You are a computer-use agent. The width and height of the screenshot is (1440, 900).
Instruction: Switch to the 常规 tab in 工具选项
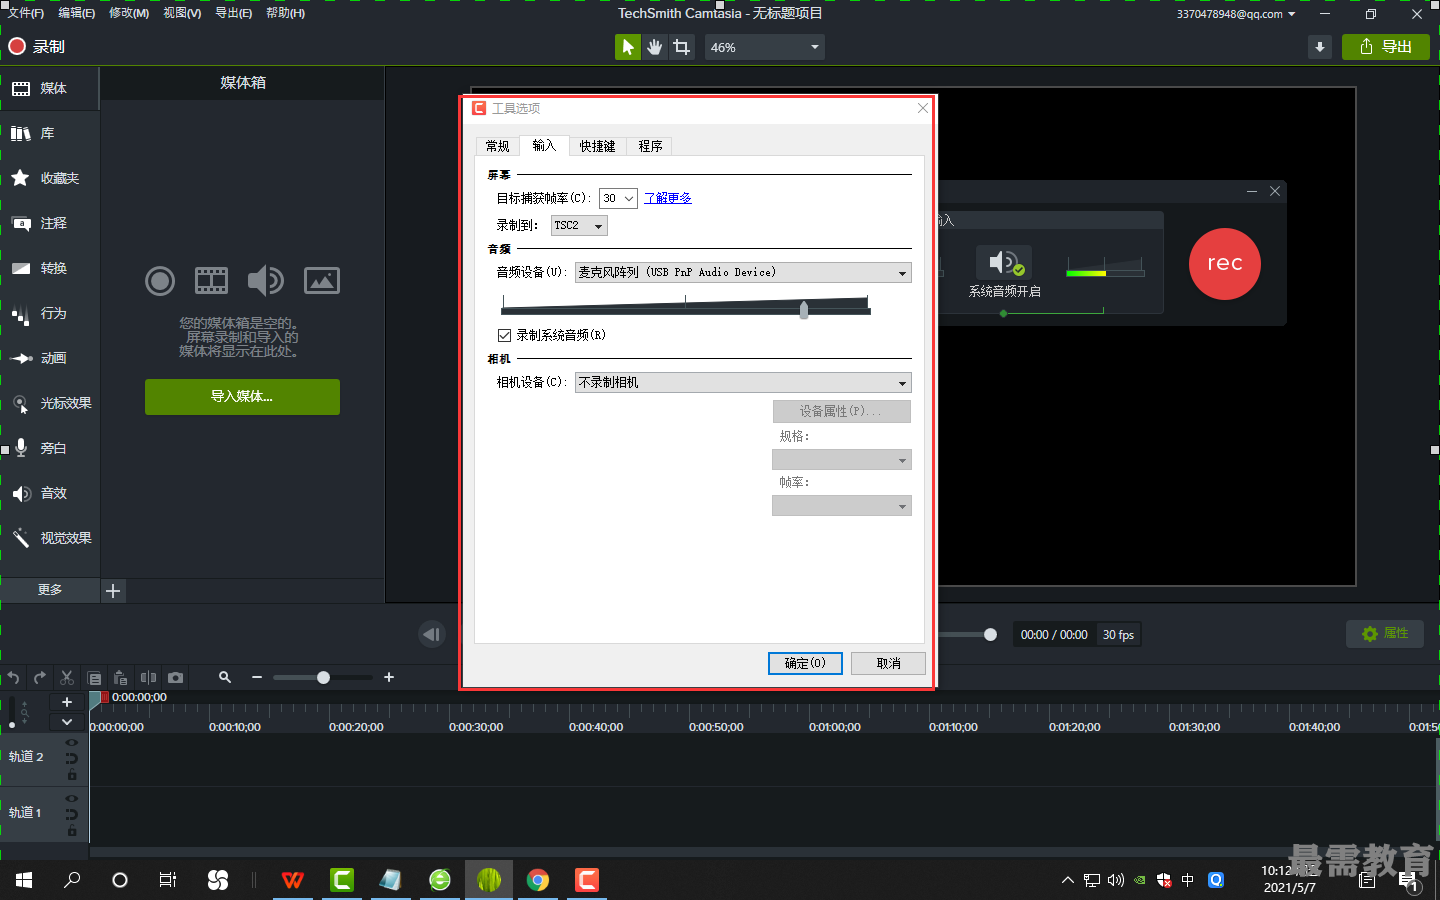[498, 146]
